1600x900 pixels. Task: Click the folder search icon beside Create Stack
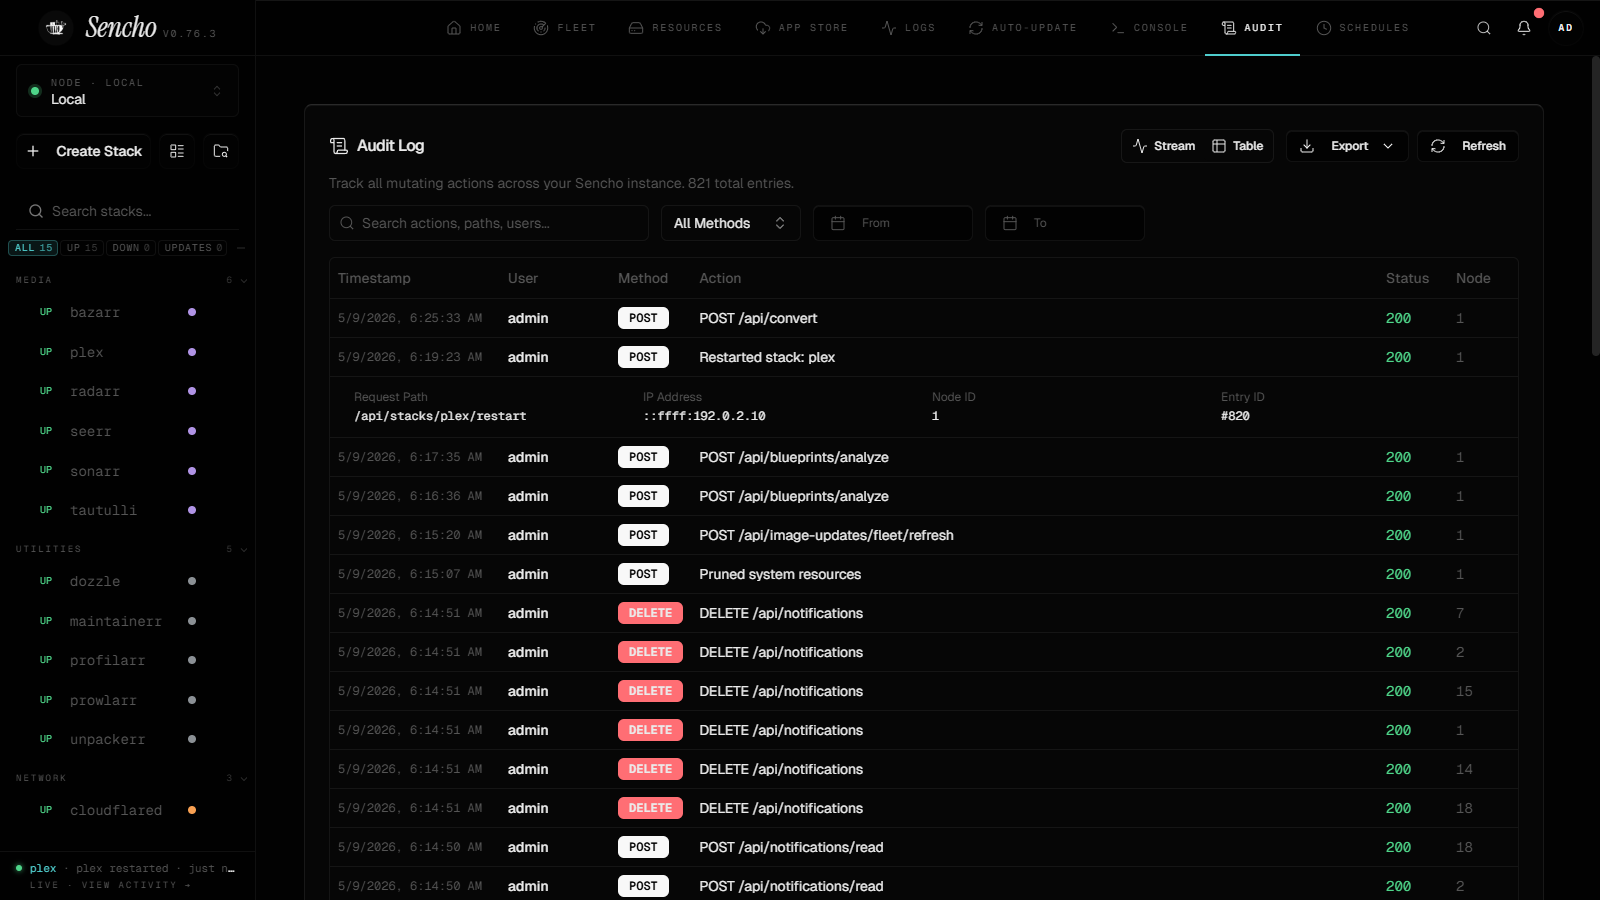tap(221, 151)
